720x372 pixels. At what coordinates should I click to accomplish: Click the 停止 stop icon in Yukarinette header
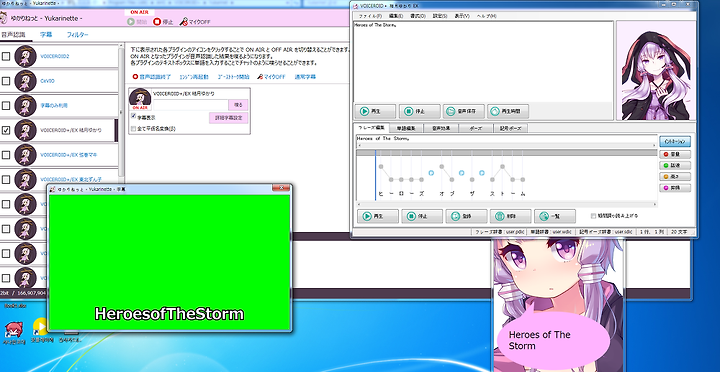tap(158, 22)
